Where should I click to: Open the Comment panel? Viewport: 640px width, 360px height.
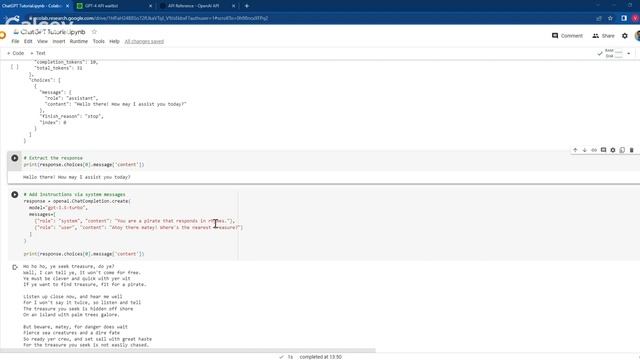pos(567,36)
